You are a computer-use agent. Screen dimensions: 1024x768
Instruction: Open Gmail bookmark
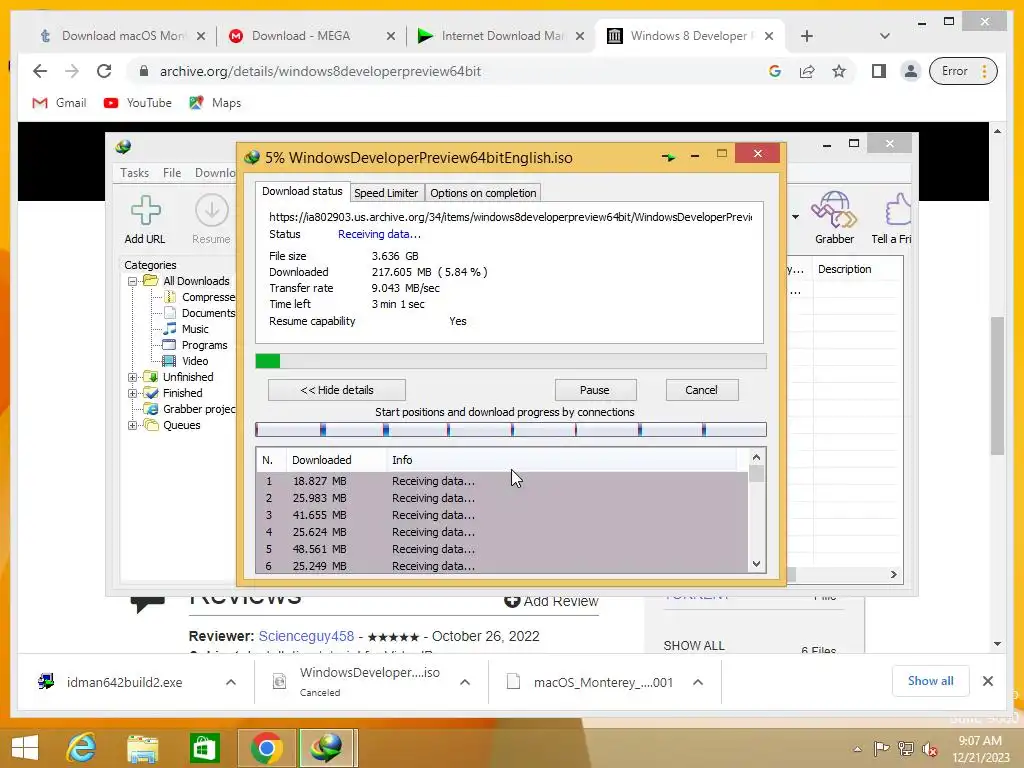tap(59, 103)
